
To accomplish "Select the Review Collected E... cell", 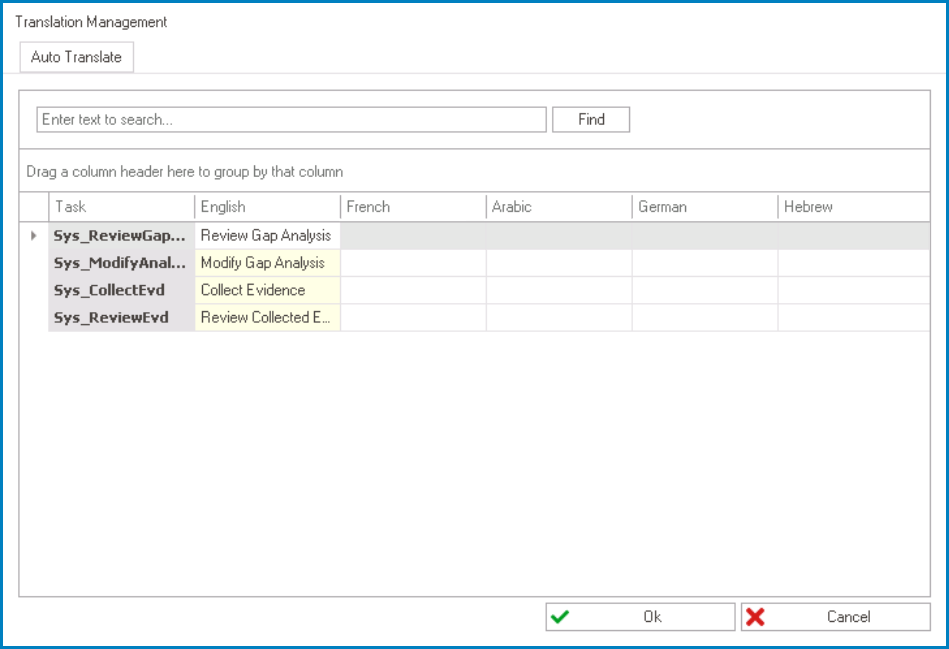I will pyautogui.click(x=266, y=317).
